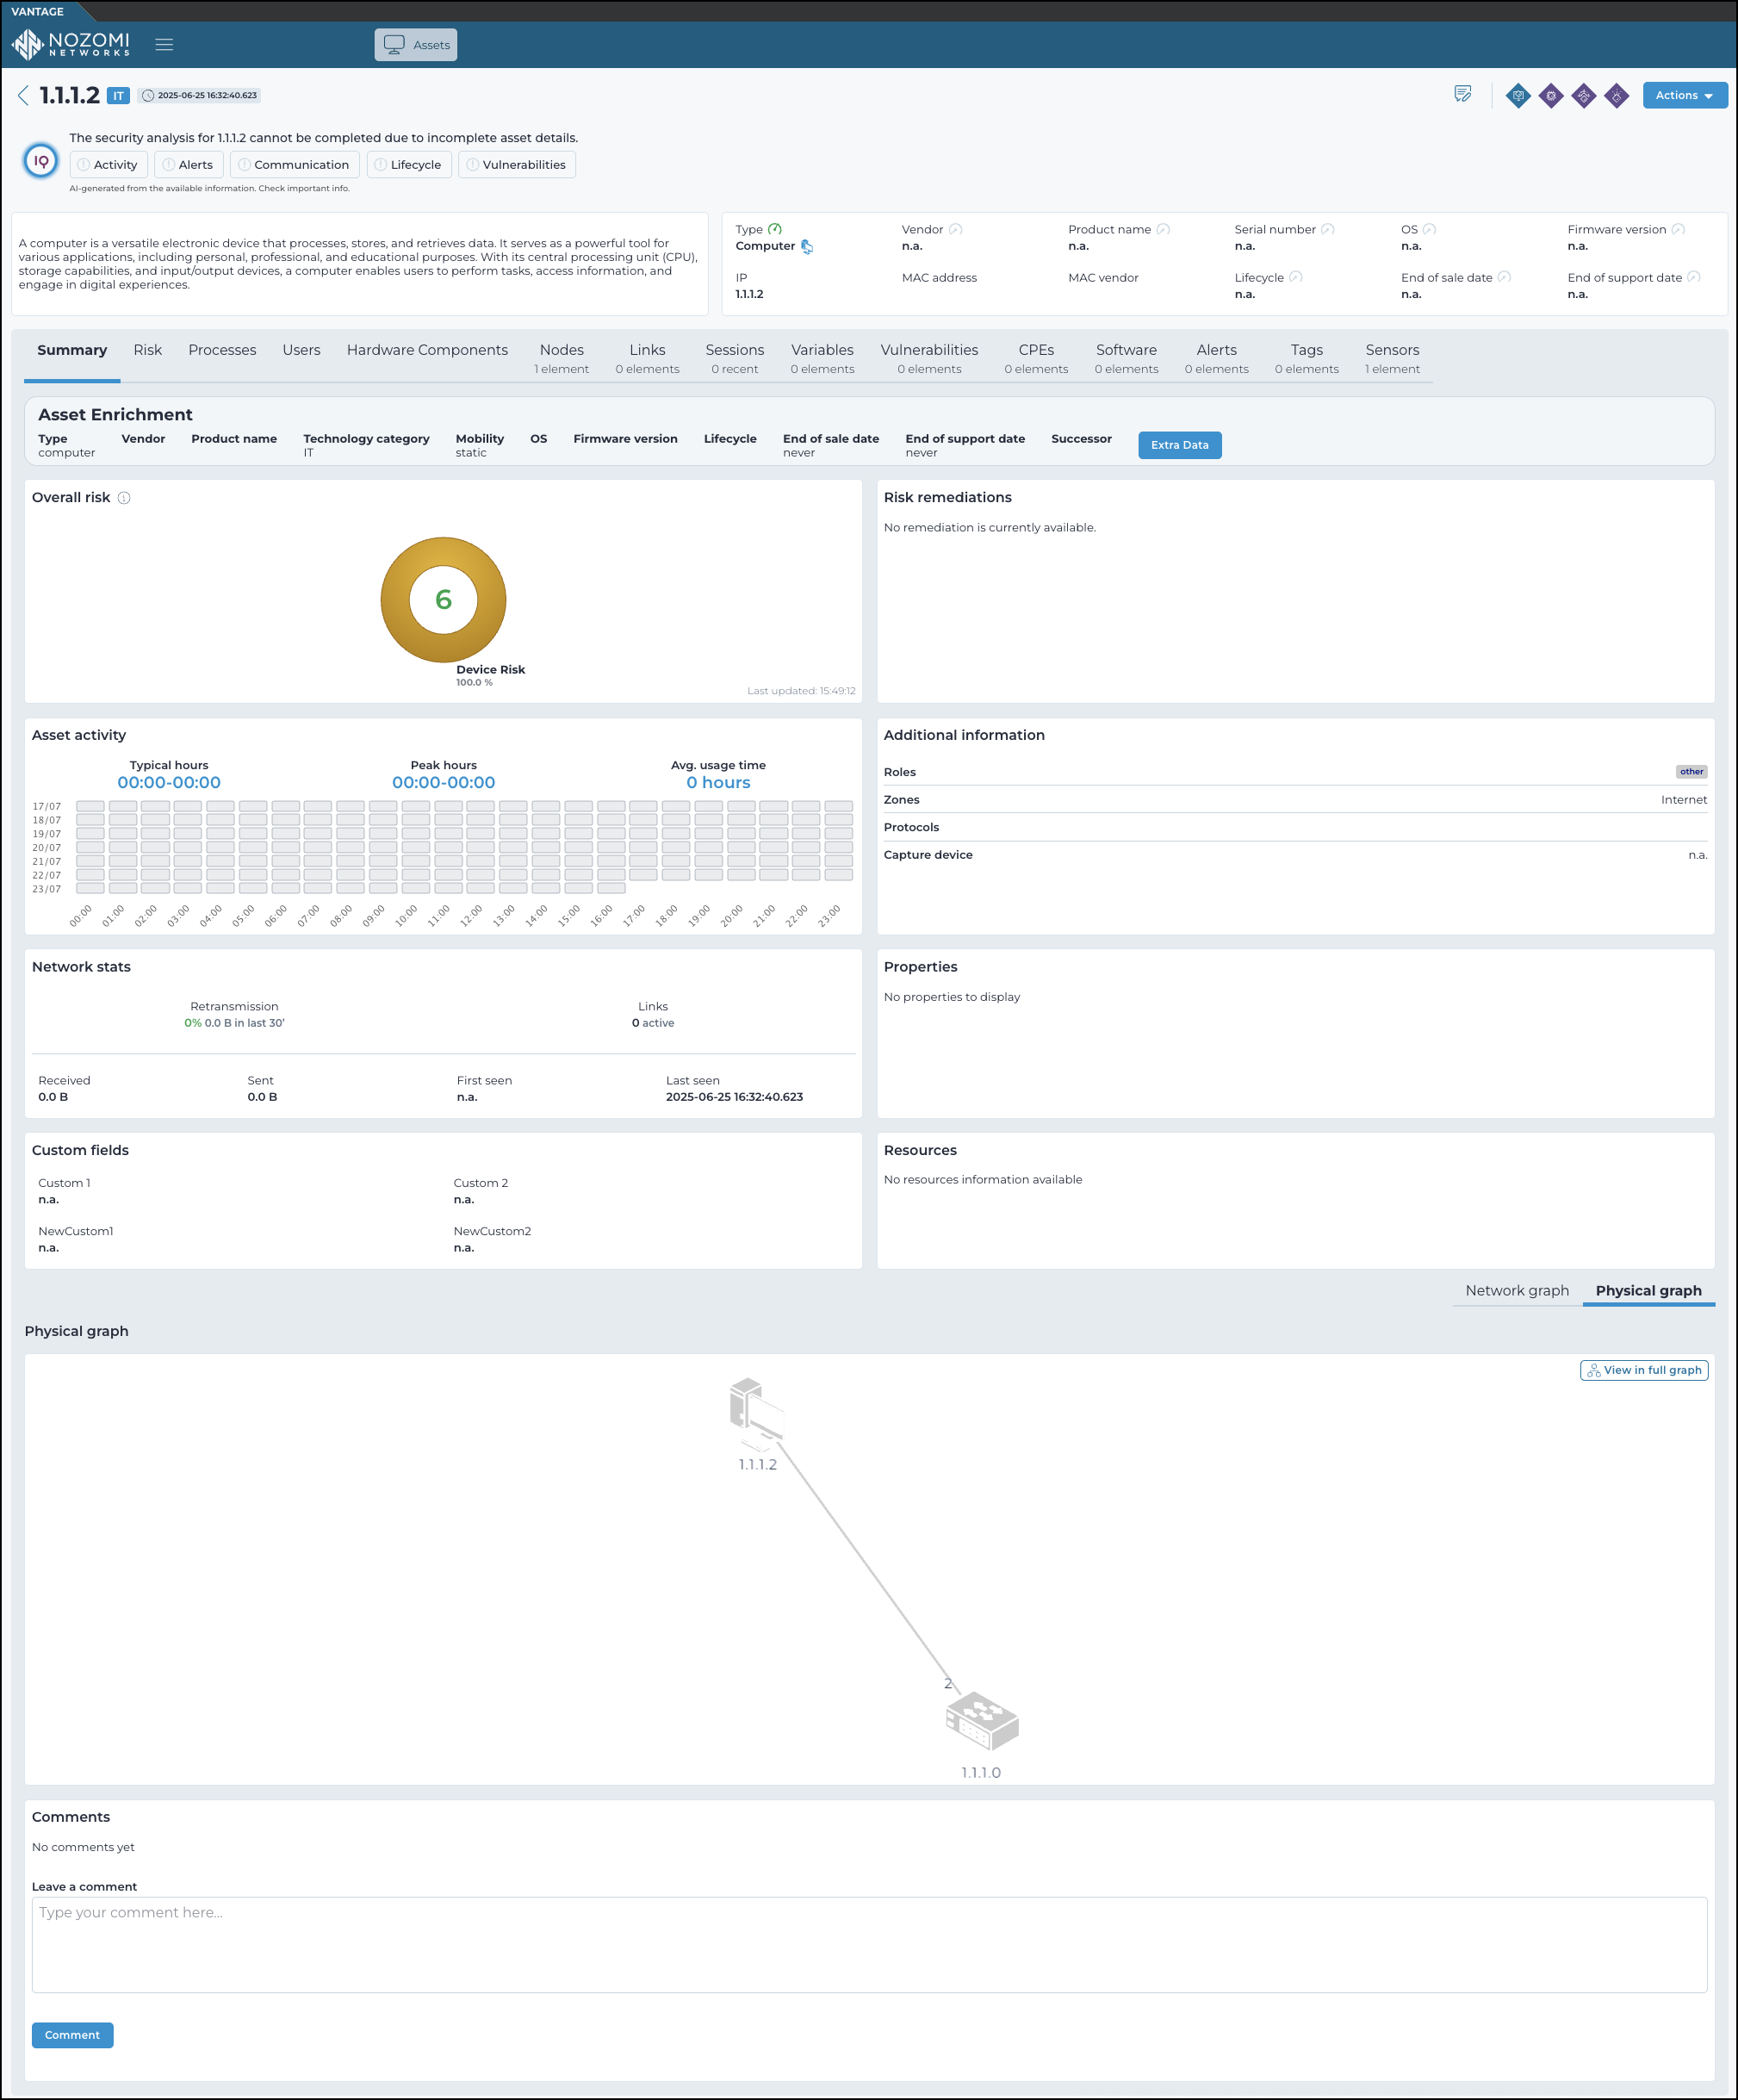This screenshot has height=2100, width=1738.
Task: Open the Users tab
Action: (301, 350)
